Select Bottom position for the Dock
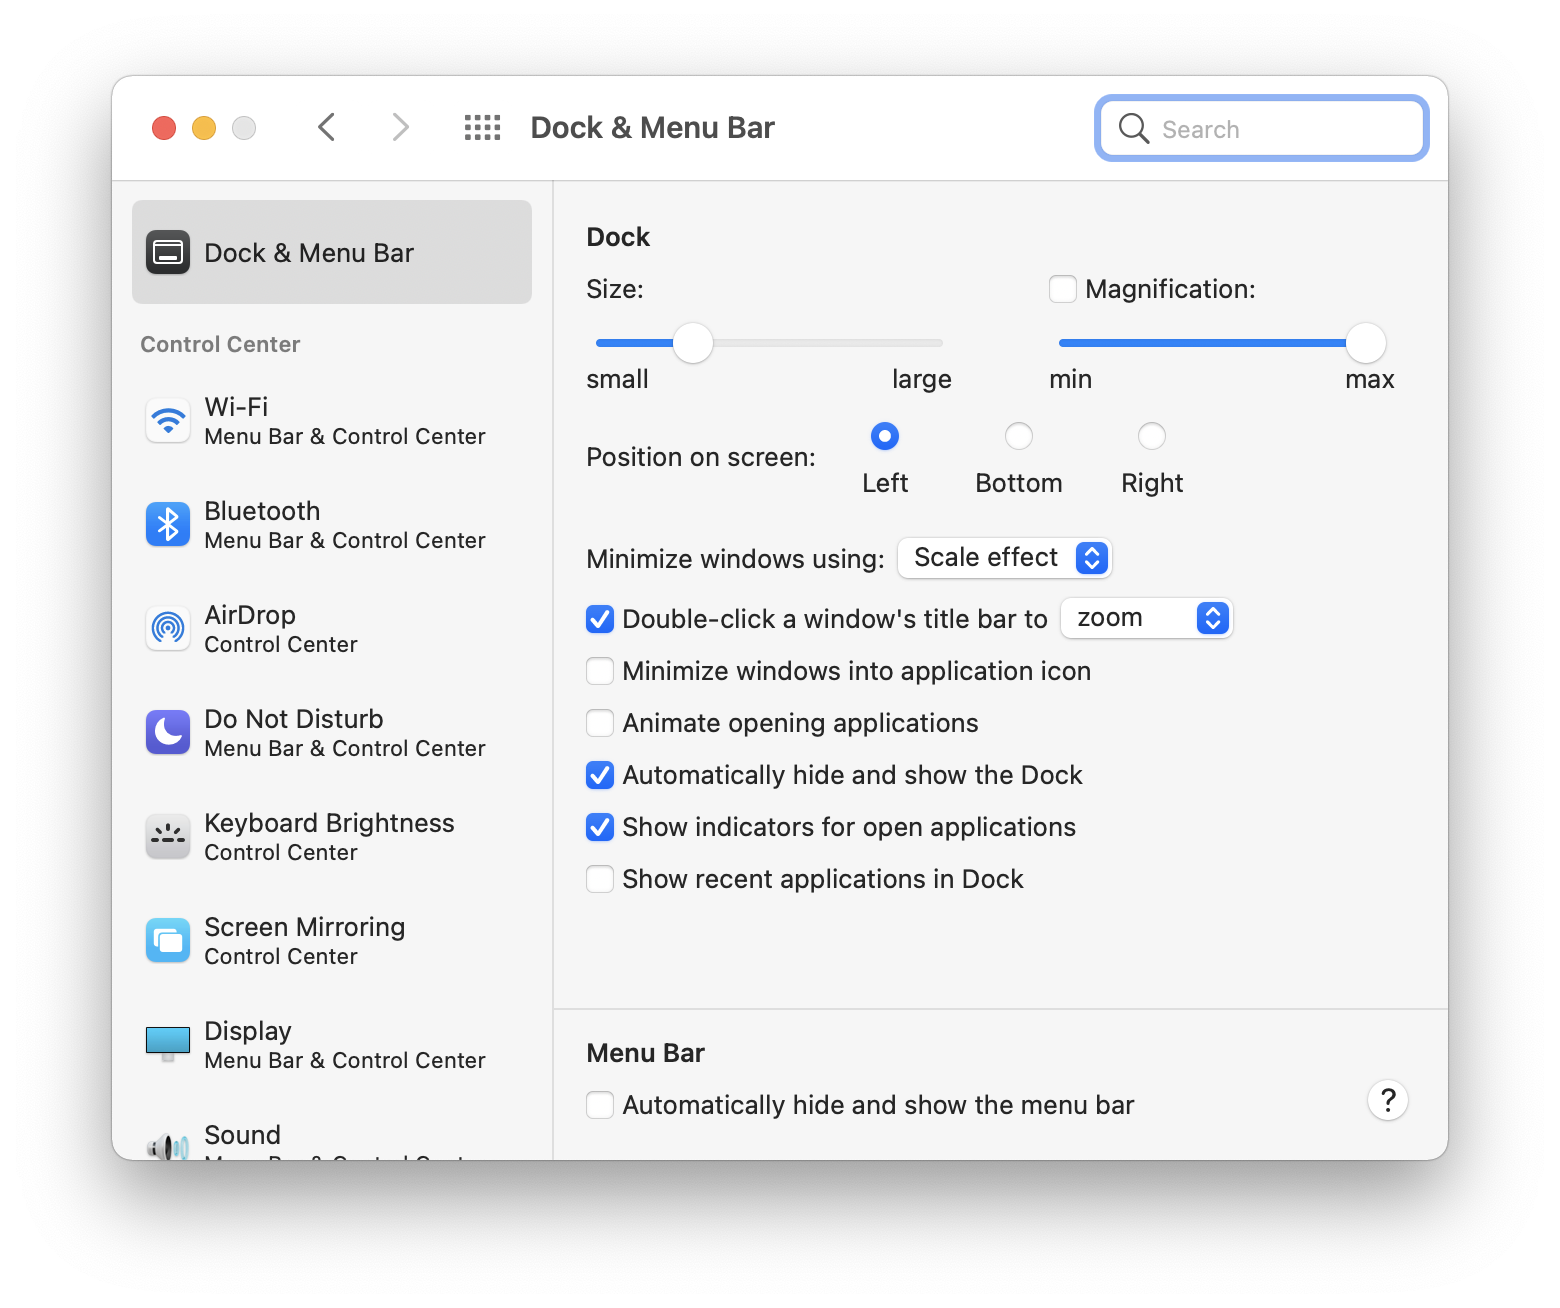This screenshot has width=1560, height=1308. click(x=1018, y=436)
